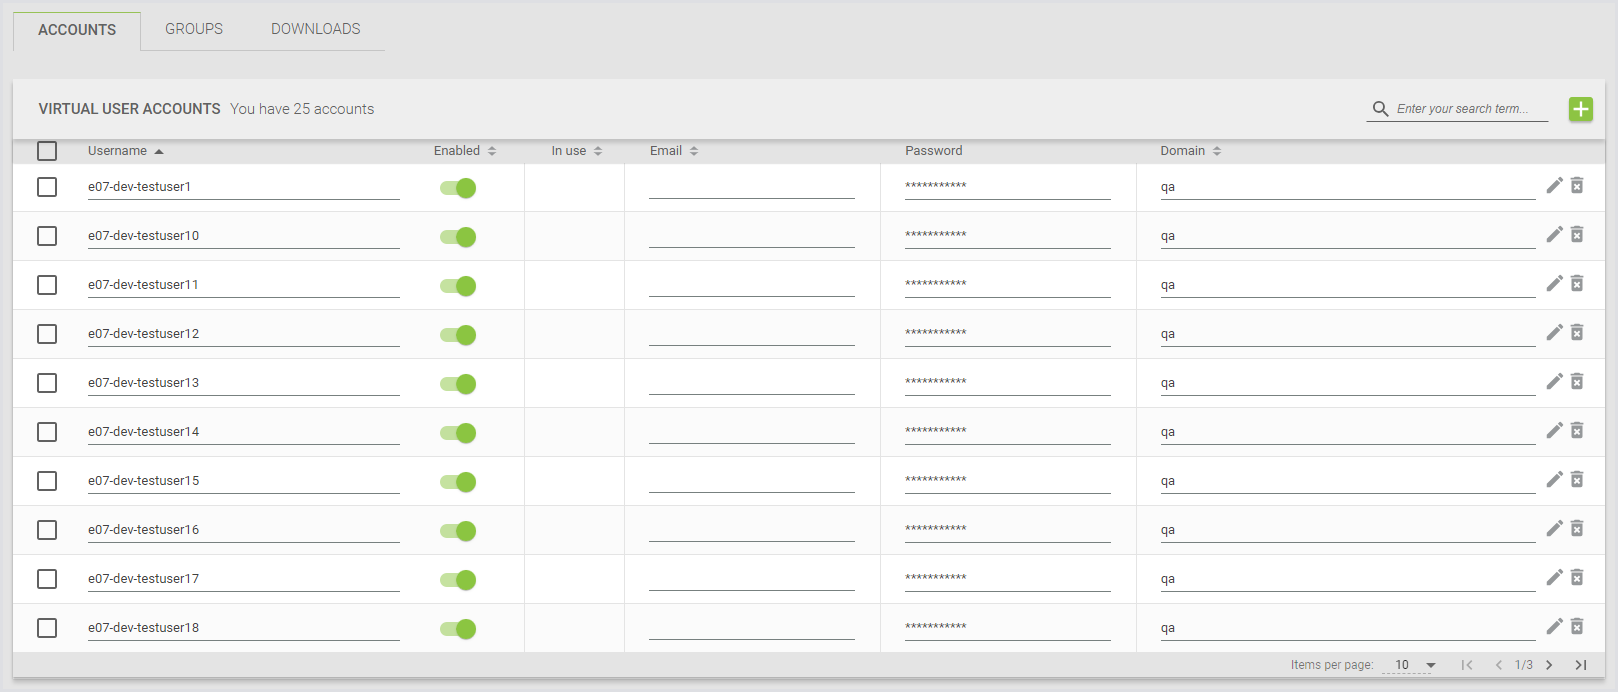Image resolution: width=1618 pixels, height=692 pixels.
Task: Edit account e07-dev-testuser15 with pencil icon
Action: coord(1554,479)
